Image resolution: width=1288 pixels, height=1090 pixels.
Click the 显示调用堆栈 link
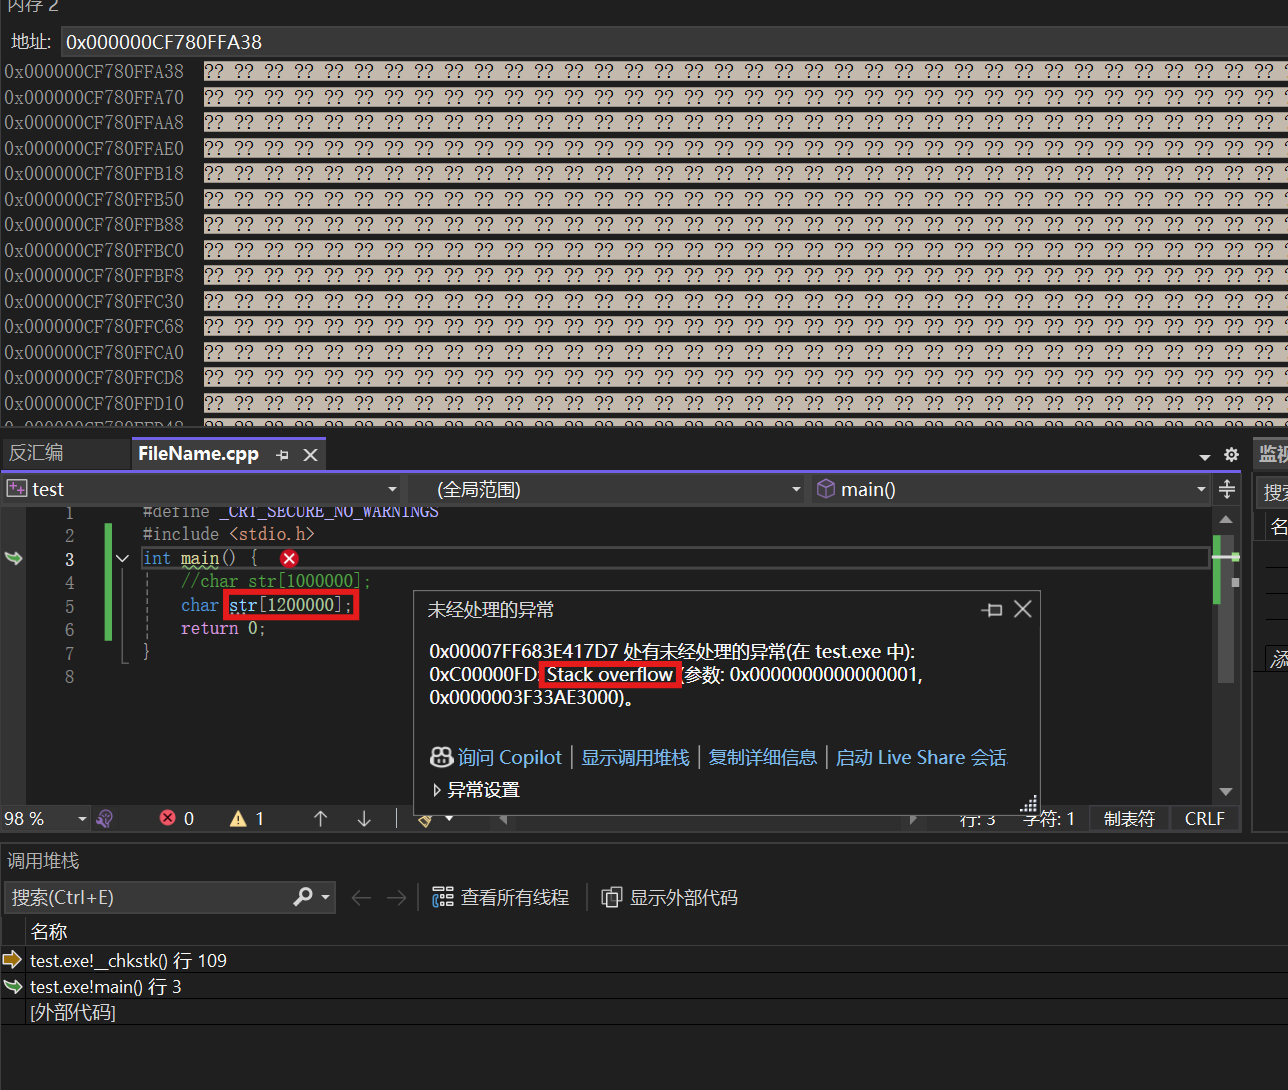[635, 758]
